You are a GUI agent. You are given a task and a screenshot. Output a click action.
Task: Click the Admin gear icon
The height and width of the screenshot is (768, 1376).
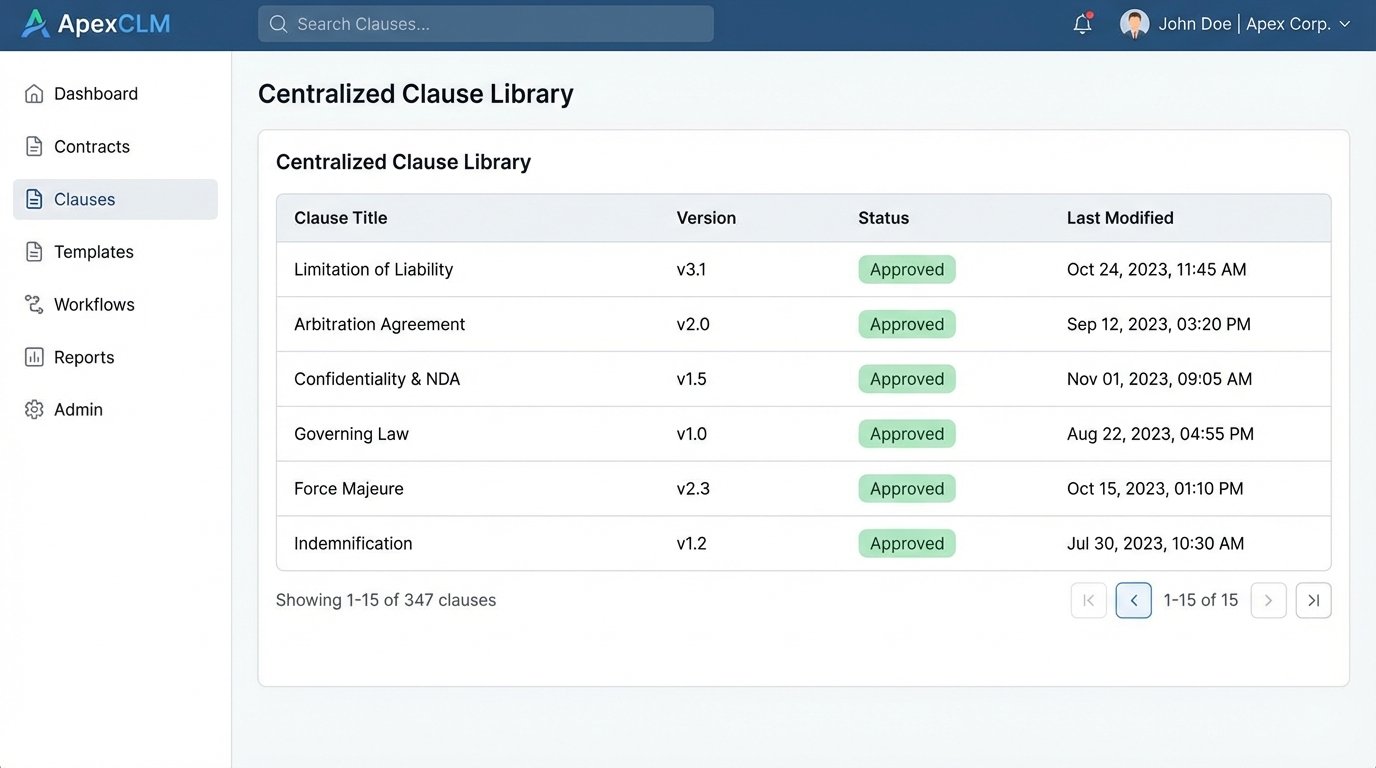click(x=34, y=410)
